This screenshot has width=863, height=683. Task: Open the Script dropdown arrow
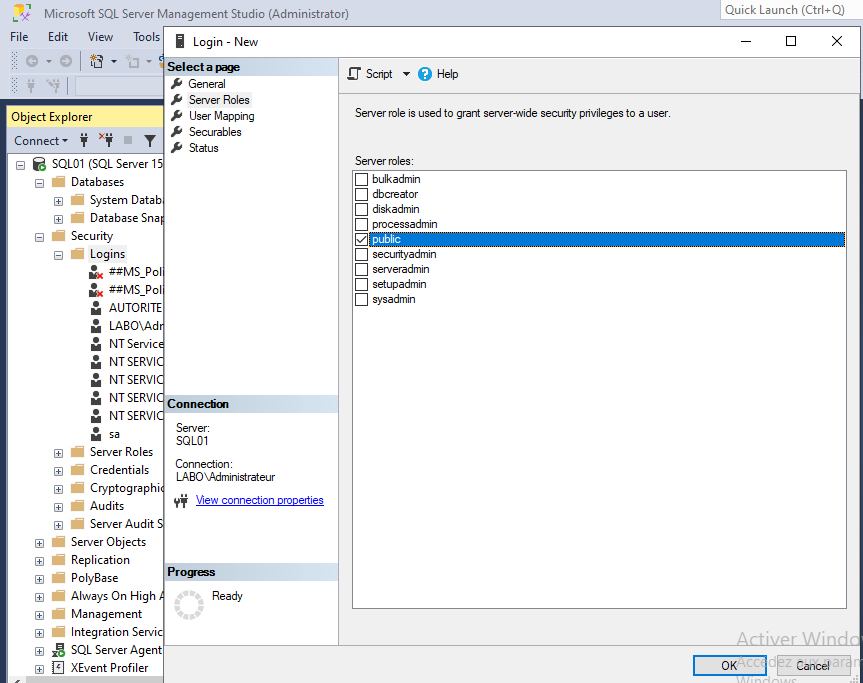pos(406,74)
